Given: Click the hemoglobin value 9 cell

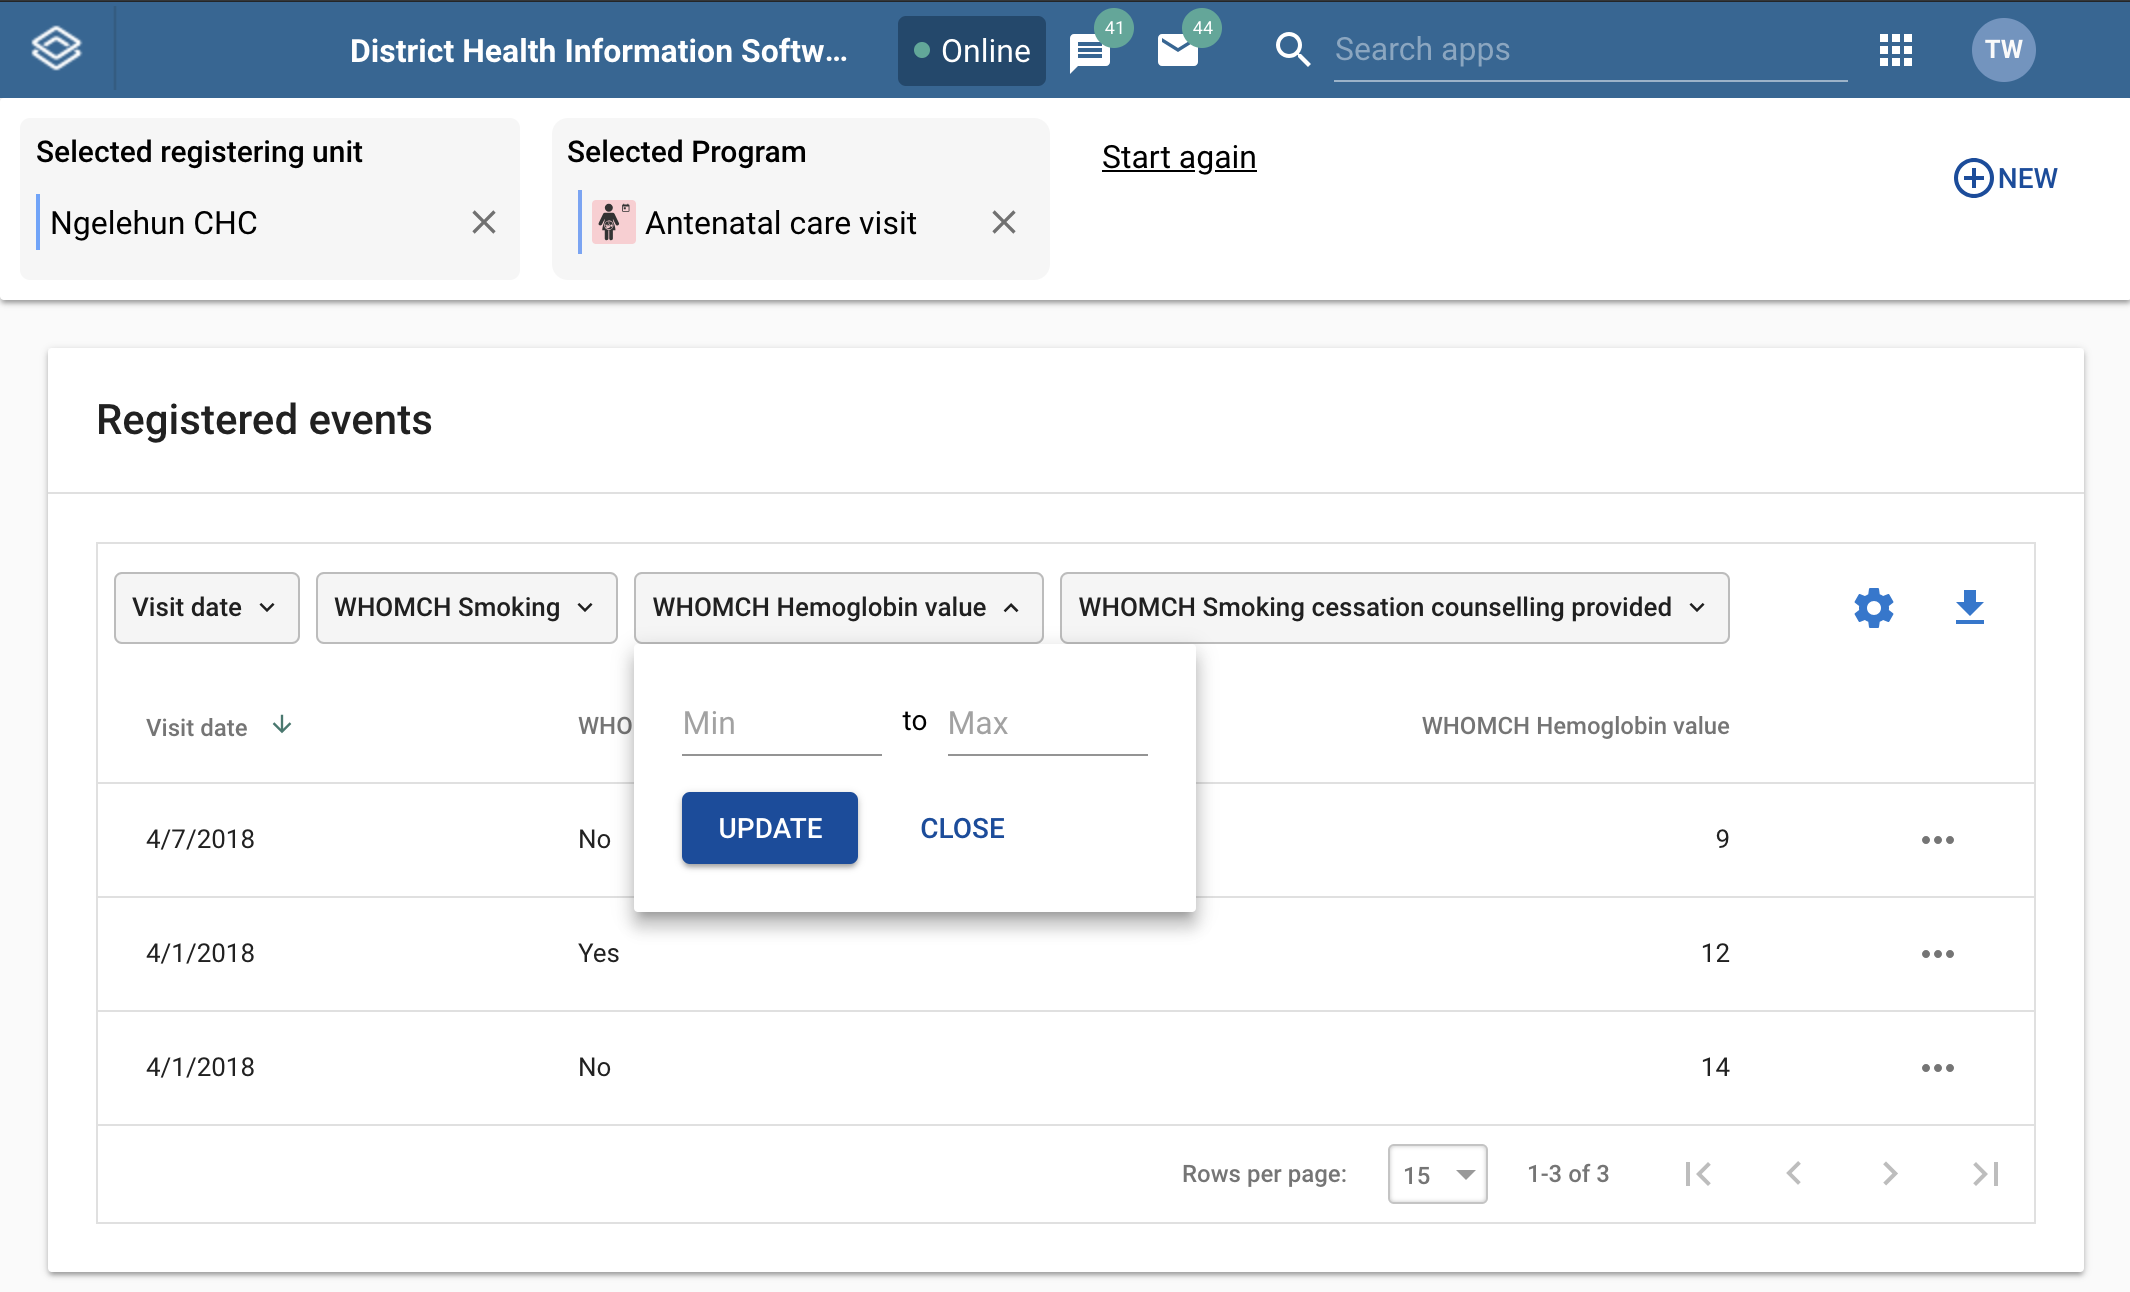Looking at the screenshot, I should [x=1722, y=839].
